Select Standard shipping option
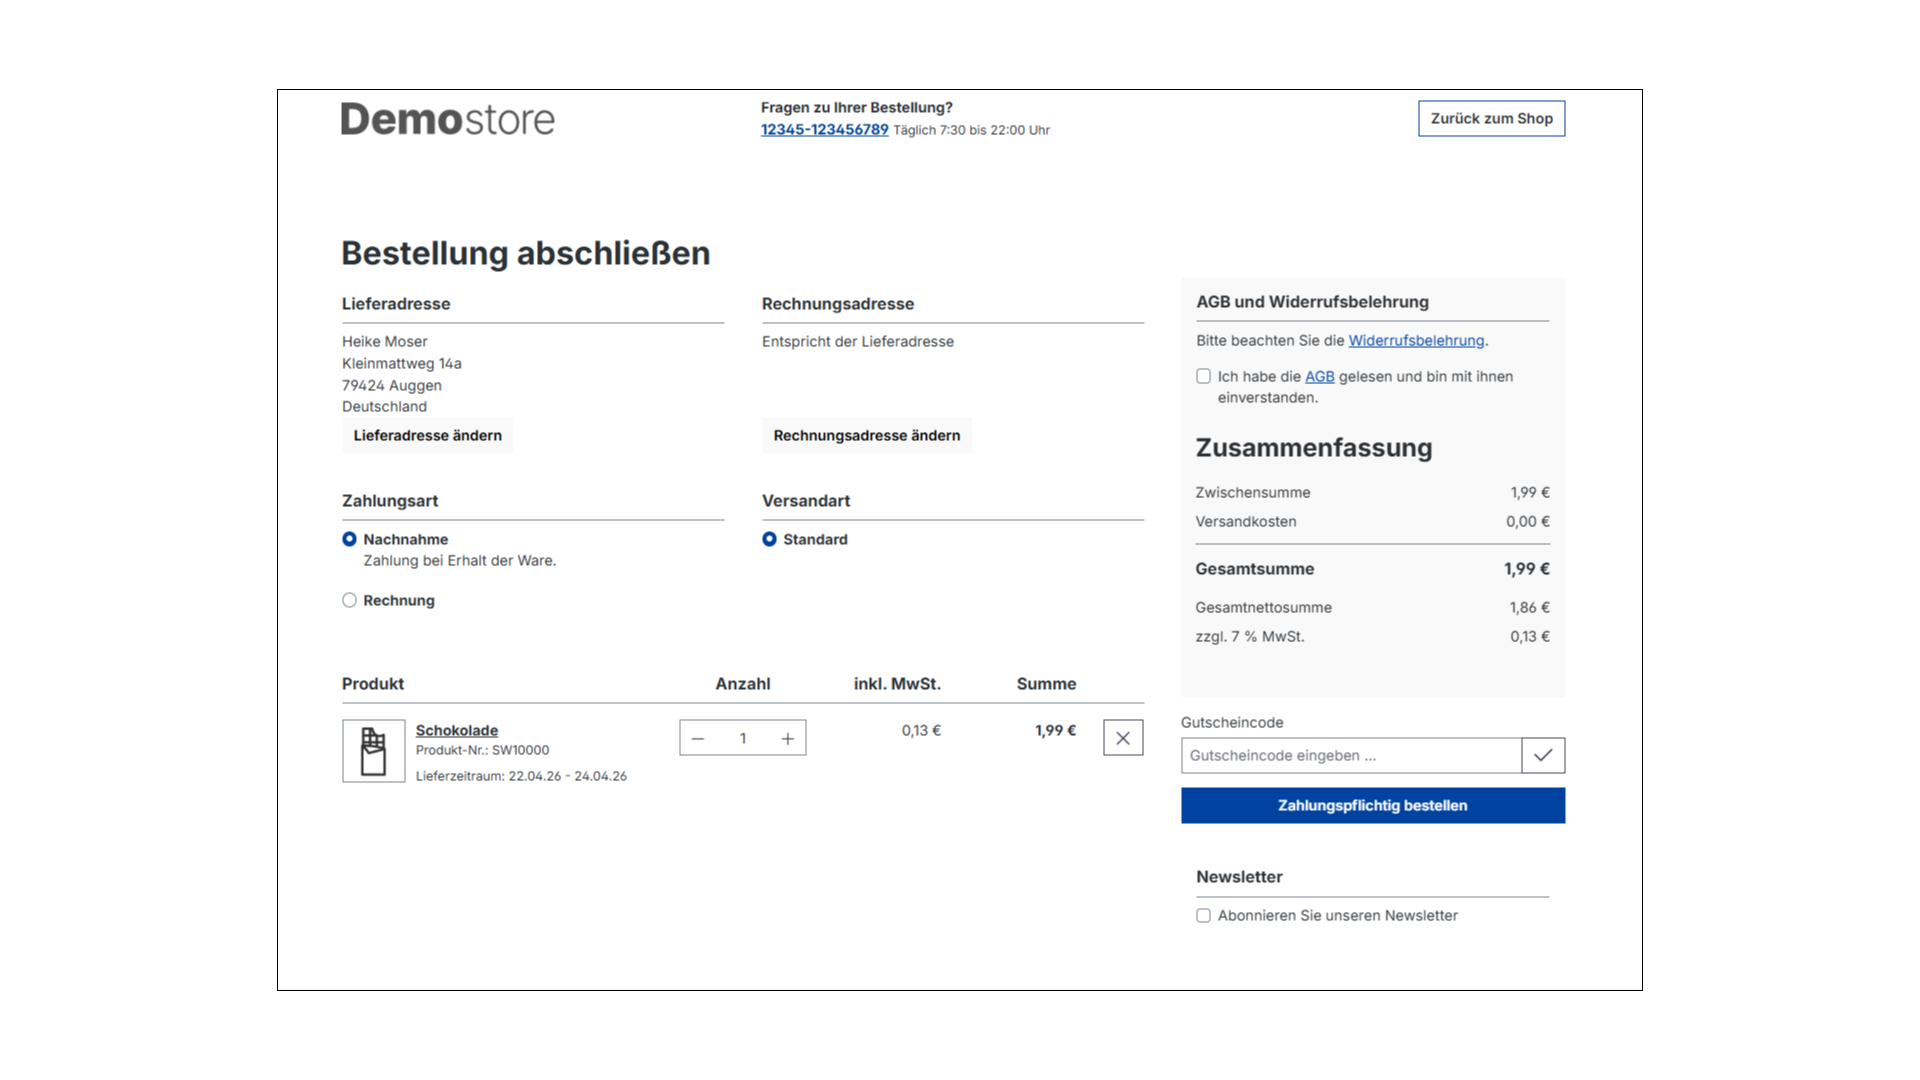The image size is (1920, 1080). click(x=768, y=539)
